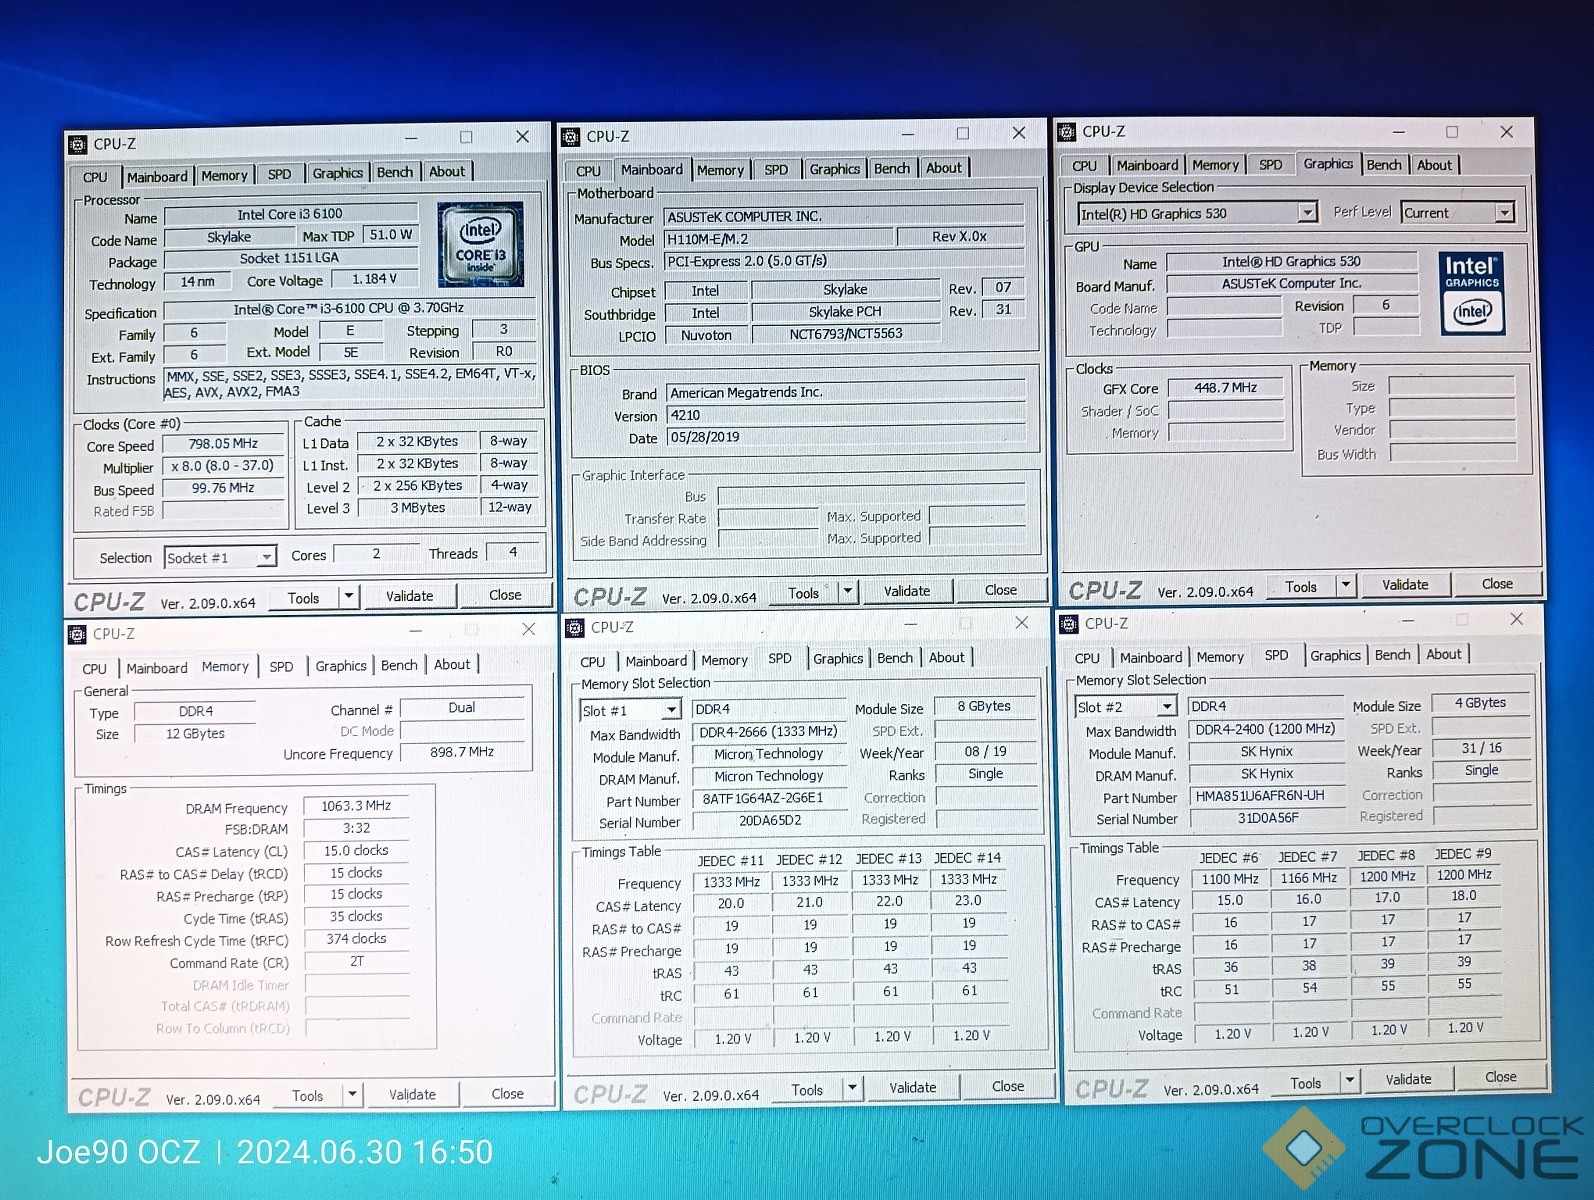
Task: Click Tools button in the Slot #2 window
Action: (x=1305, y=1083)
